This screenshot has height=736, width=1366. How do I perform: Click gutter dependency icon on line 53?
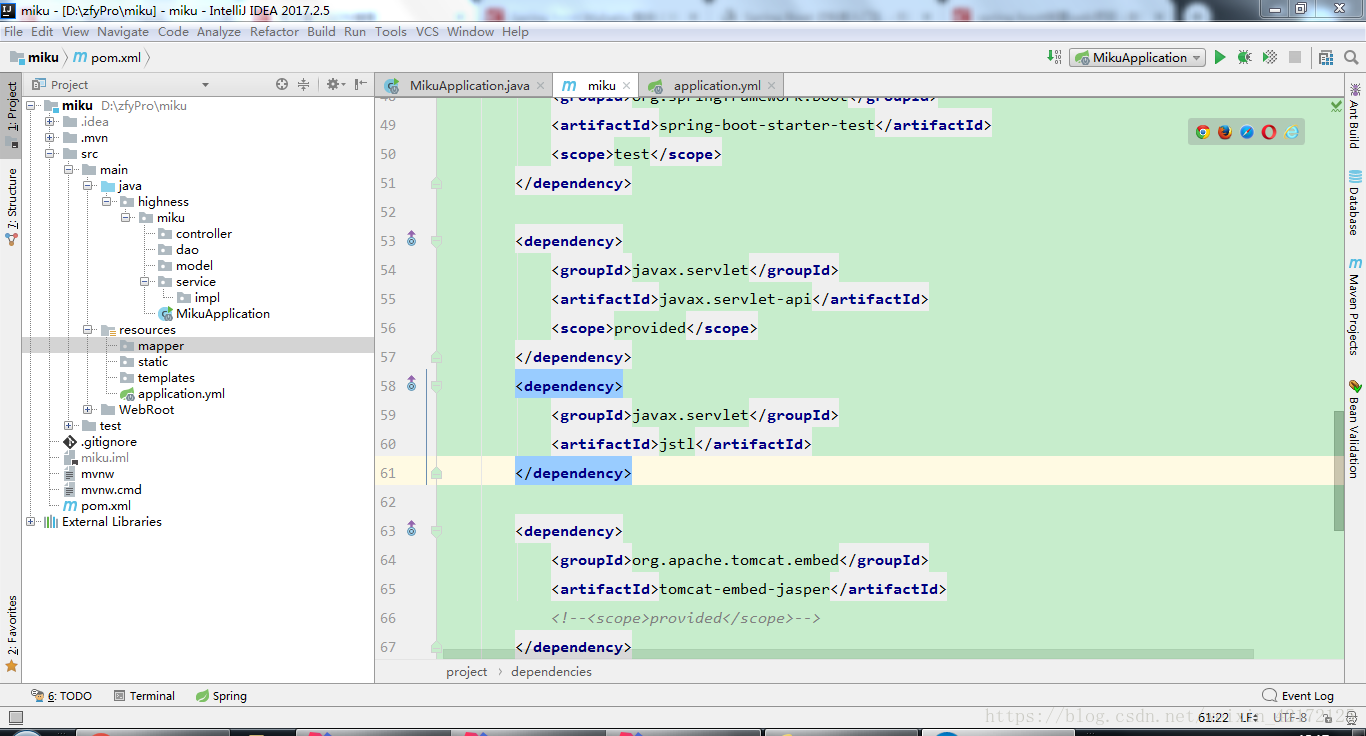(411, 240)
